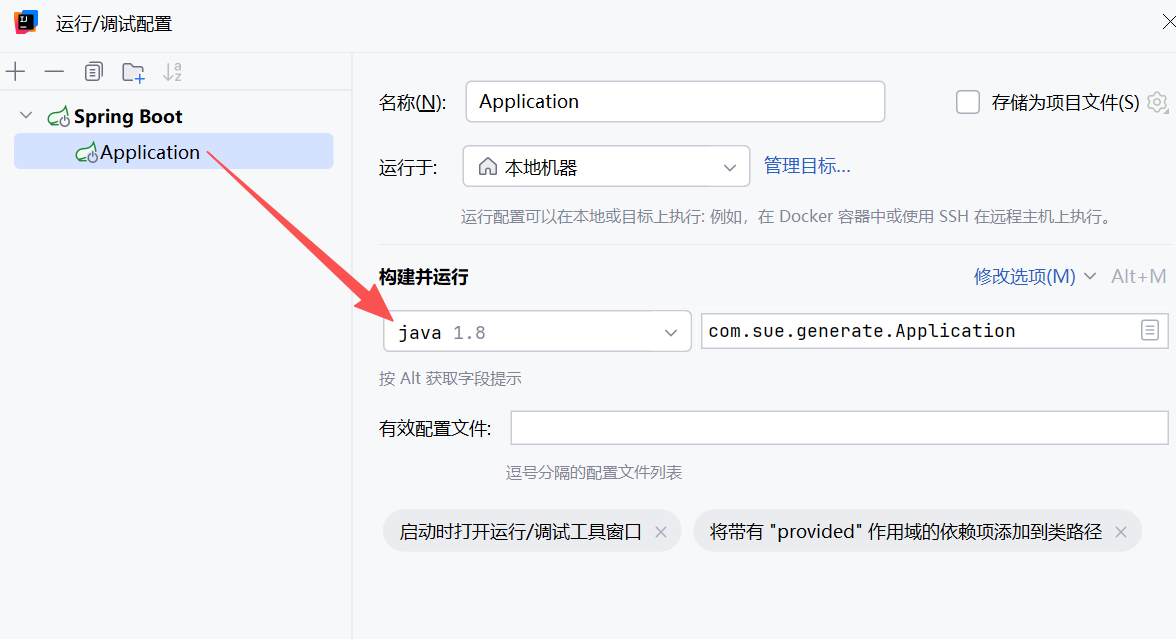The height and width of the screenshot is (639, 1176).
Task: Click the Alt+M shortcut hint
Action: pos(1138,276)
